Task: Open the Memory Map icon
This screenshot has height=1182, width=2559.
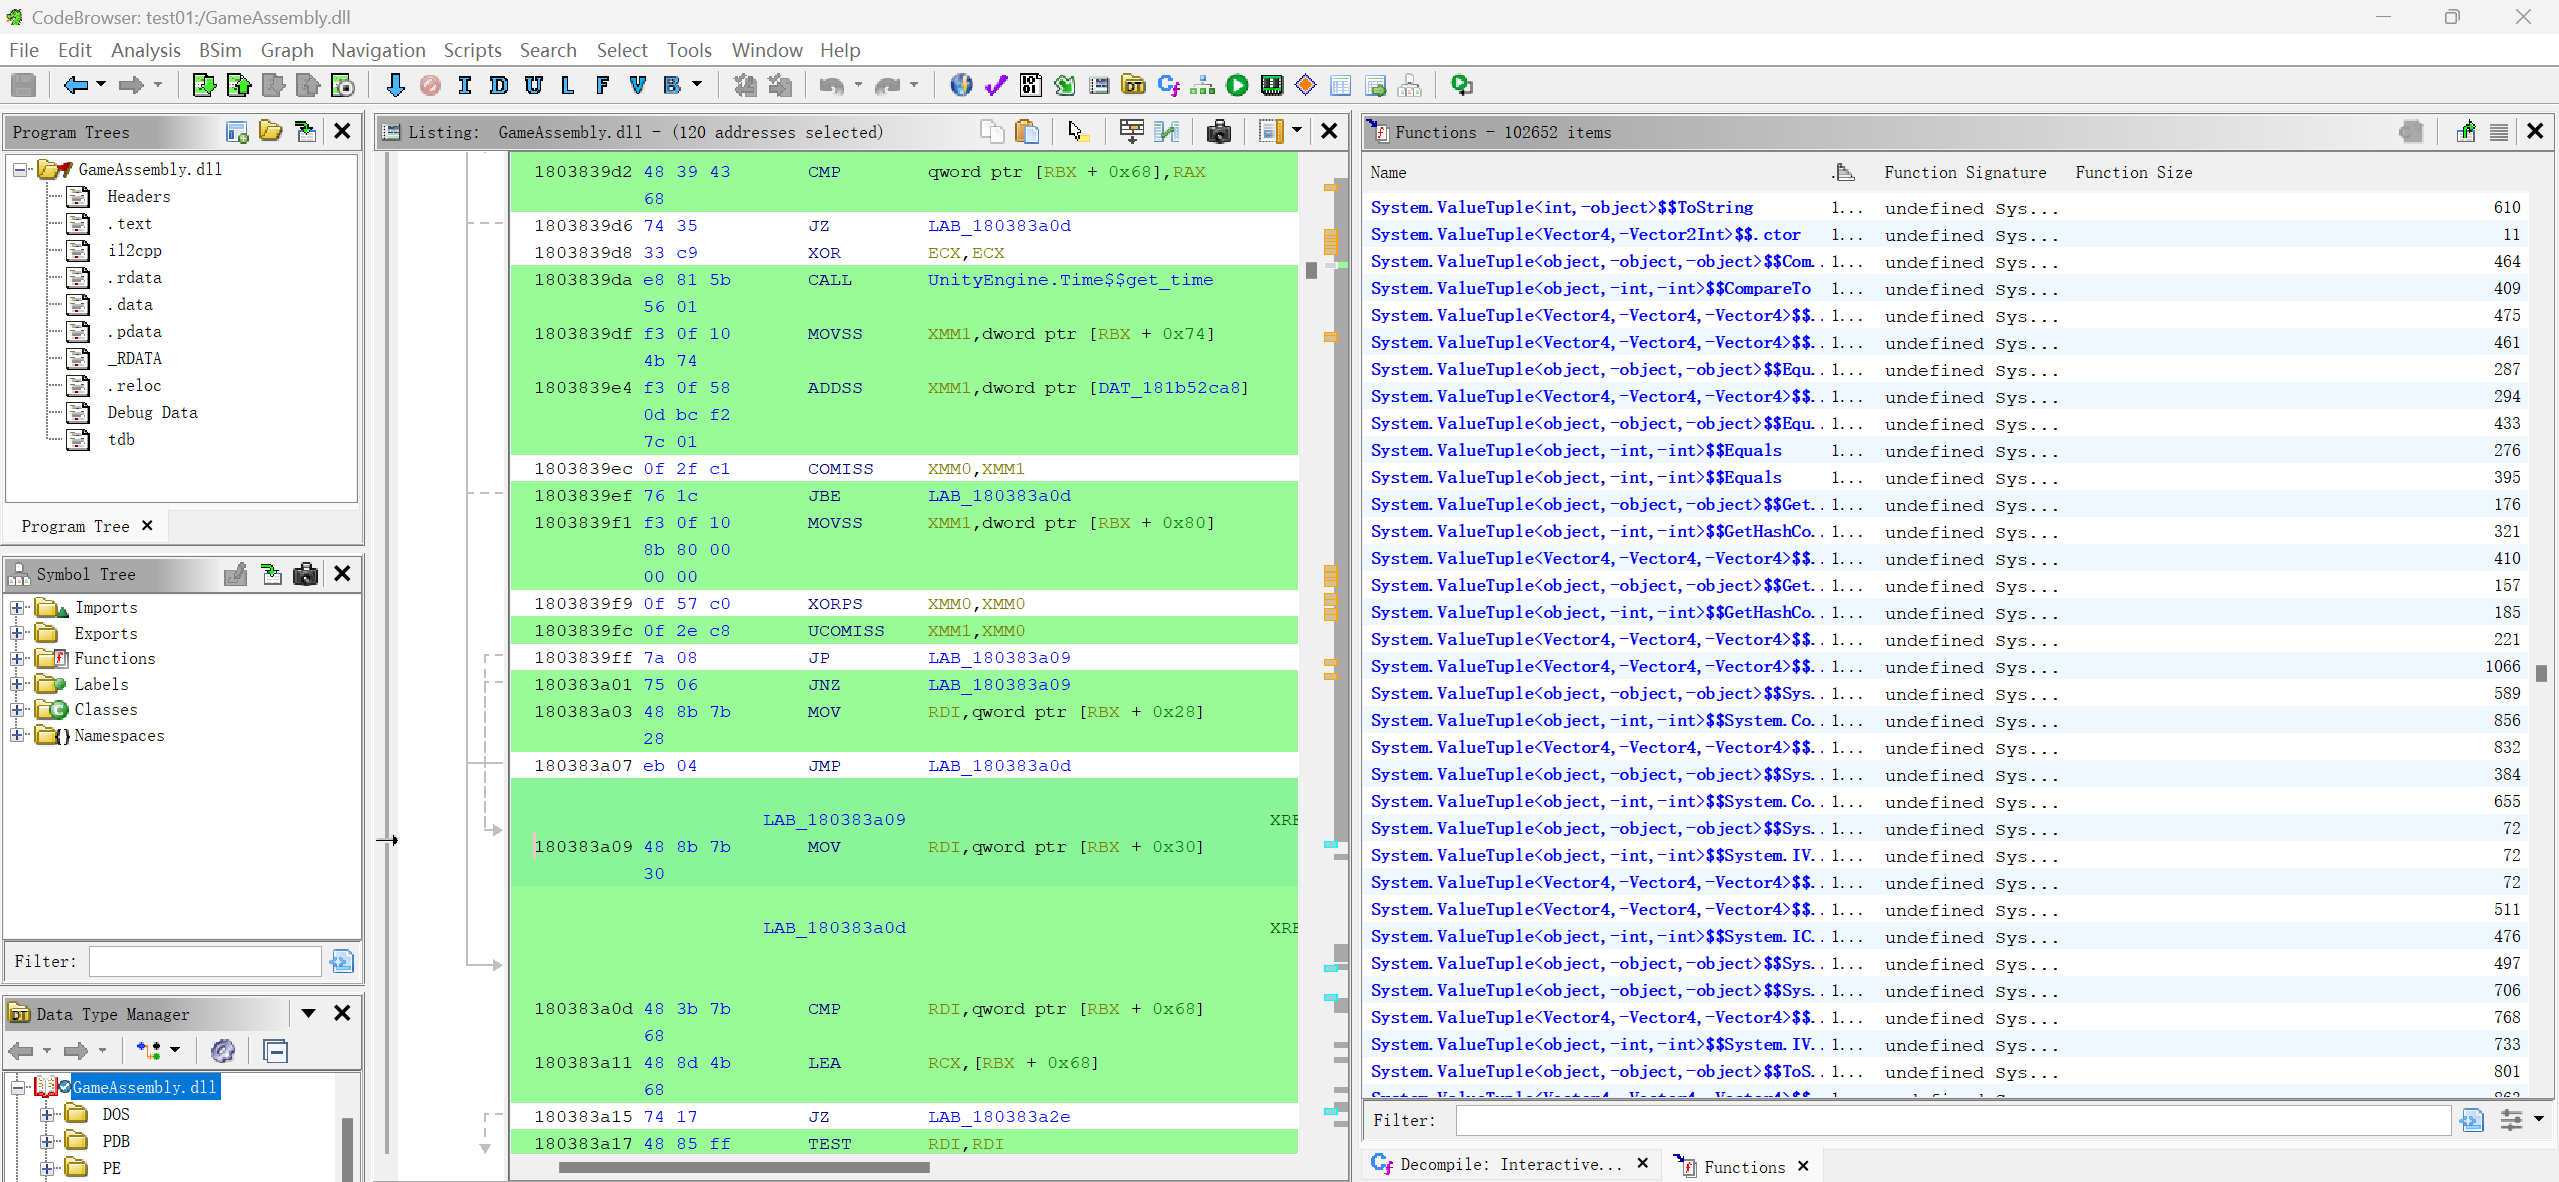Action: coord(1271,86)
